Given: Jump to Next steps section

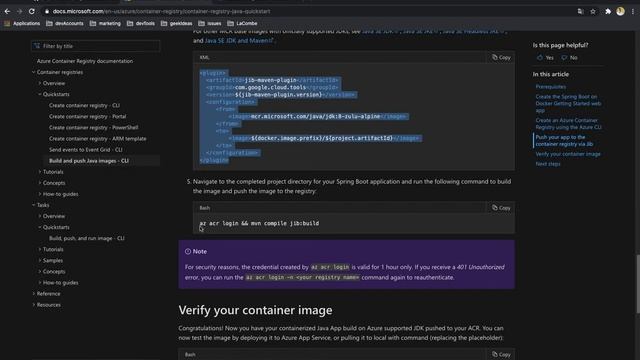Looking at the screenshot, I should coord(548,164).
